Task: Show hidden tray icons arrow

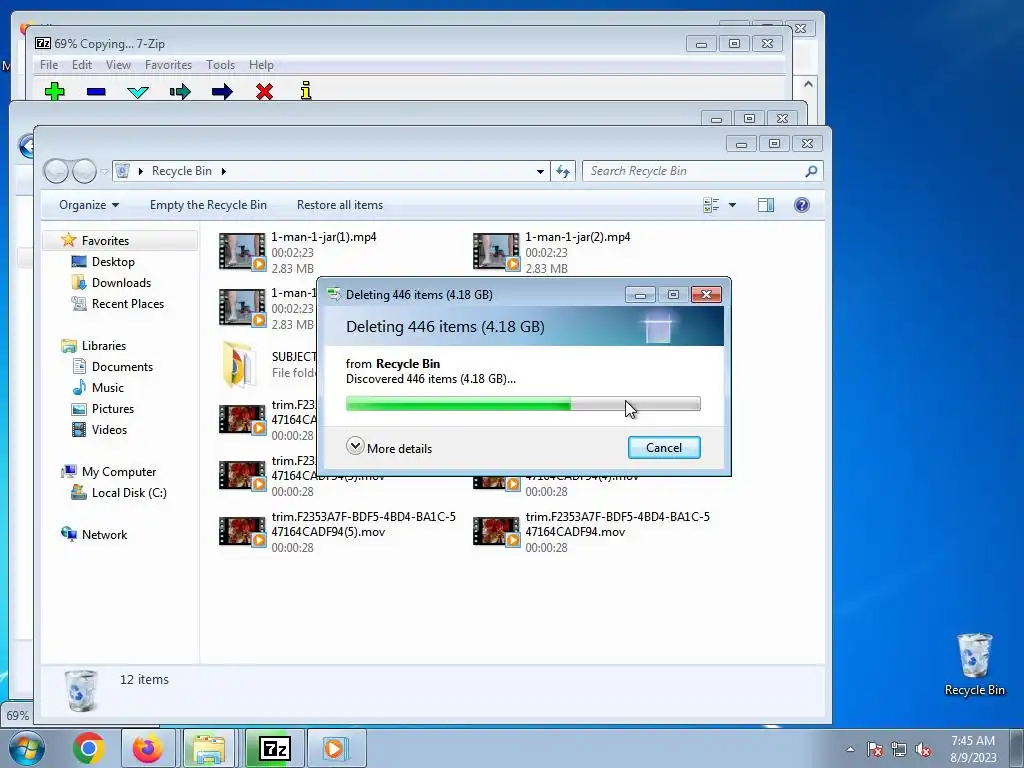Action: coord(850,750)
